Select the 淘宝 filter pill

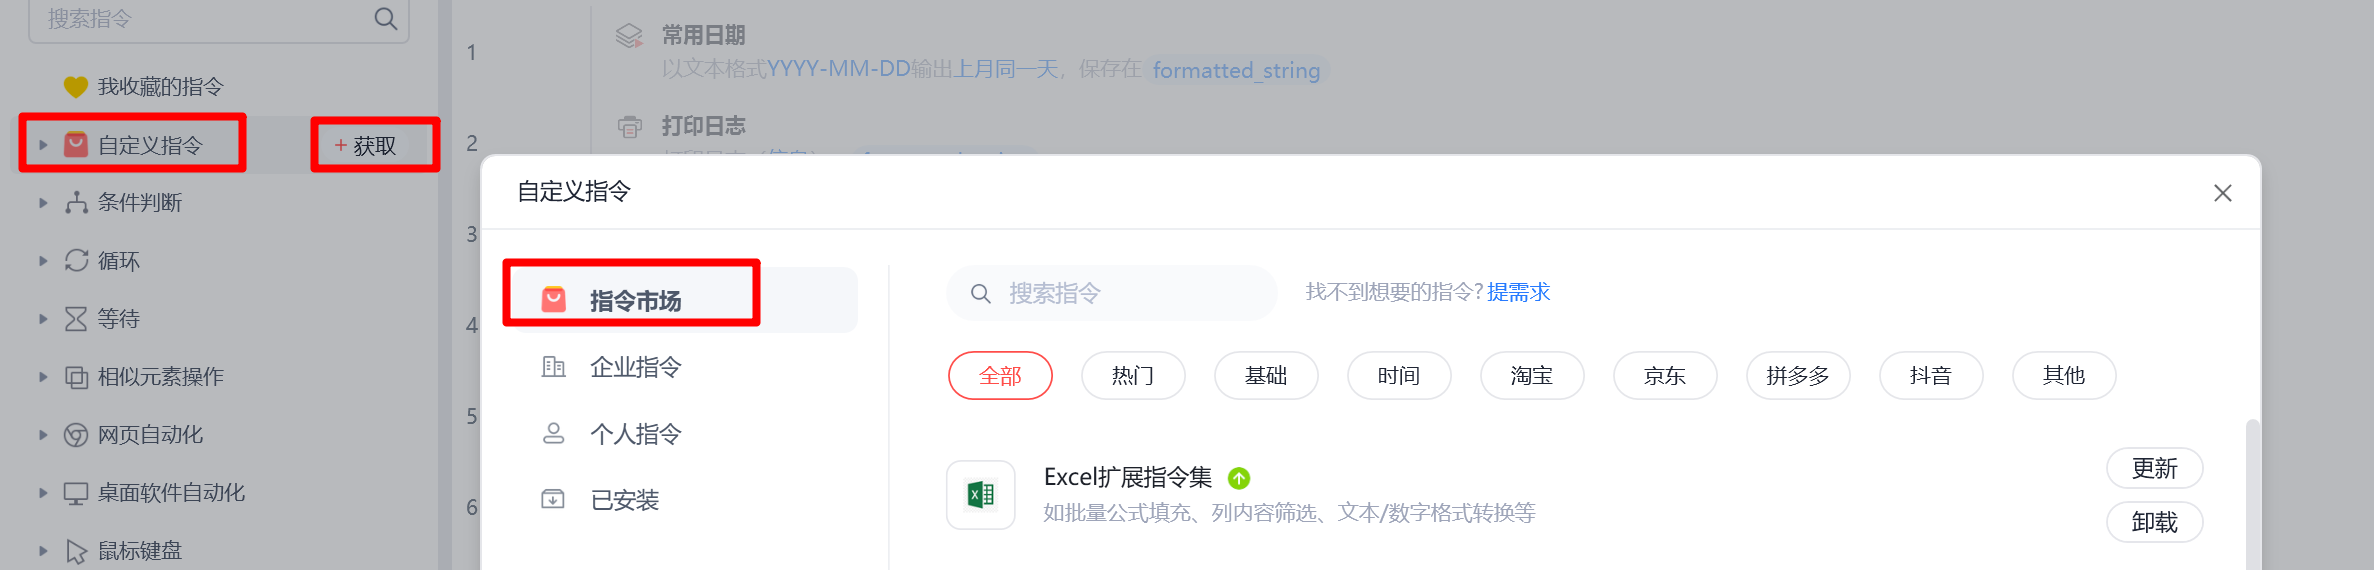[x=1532, y=376]
